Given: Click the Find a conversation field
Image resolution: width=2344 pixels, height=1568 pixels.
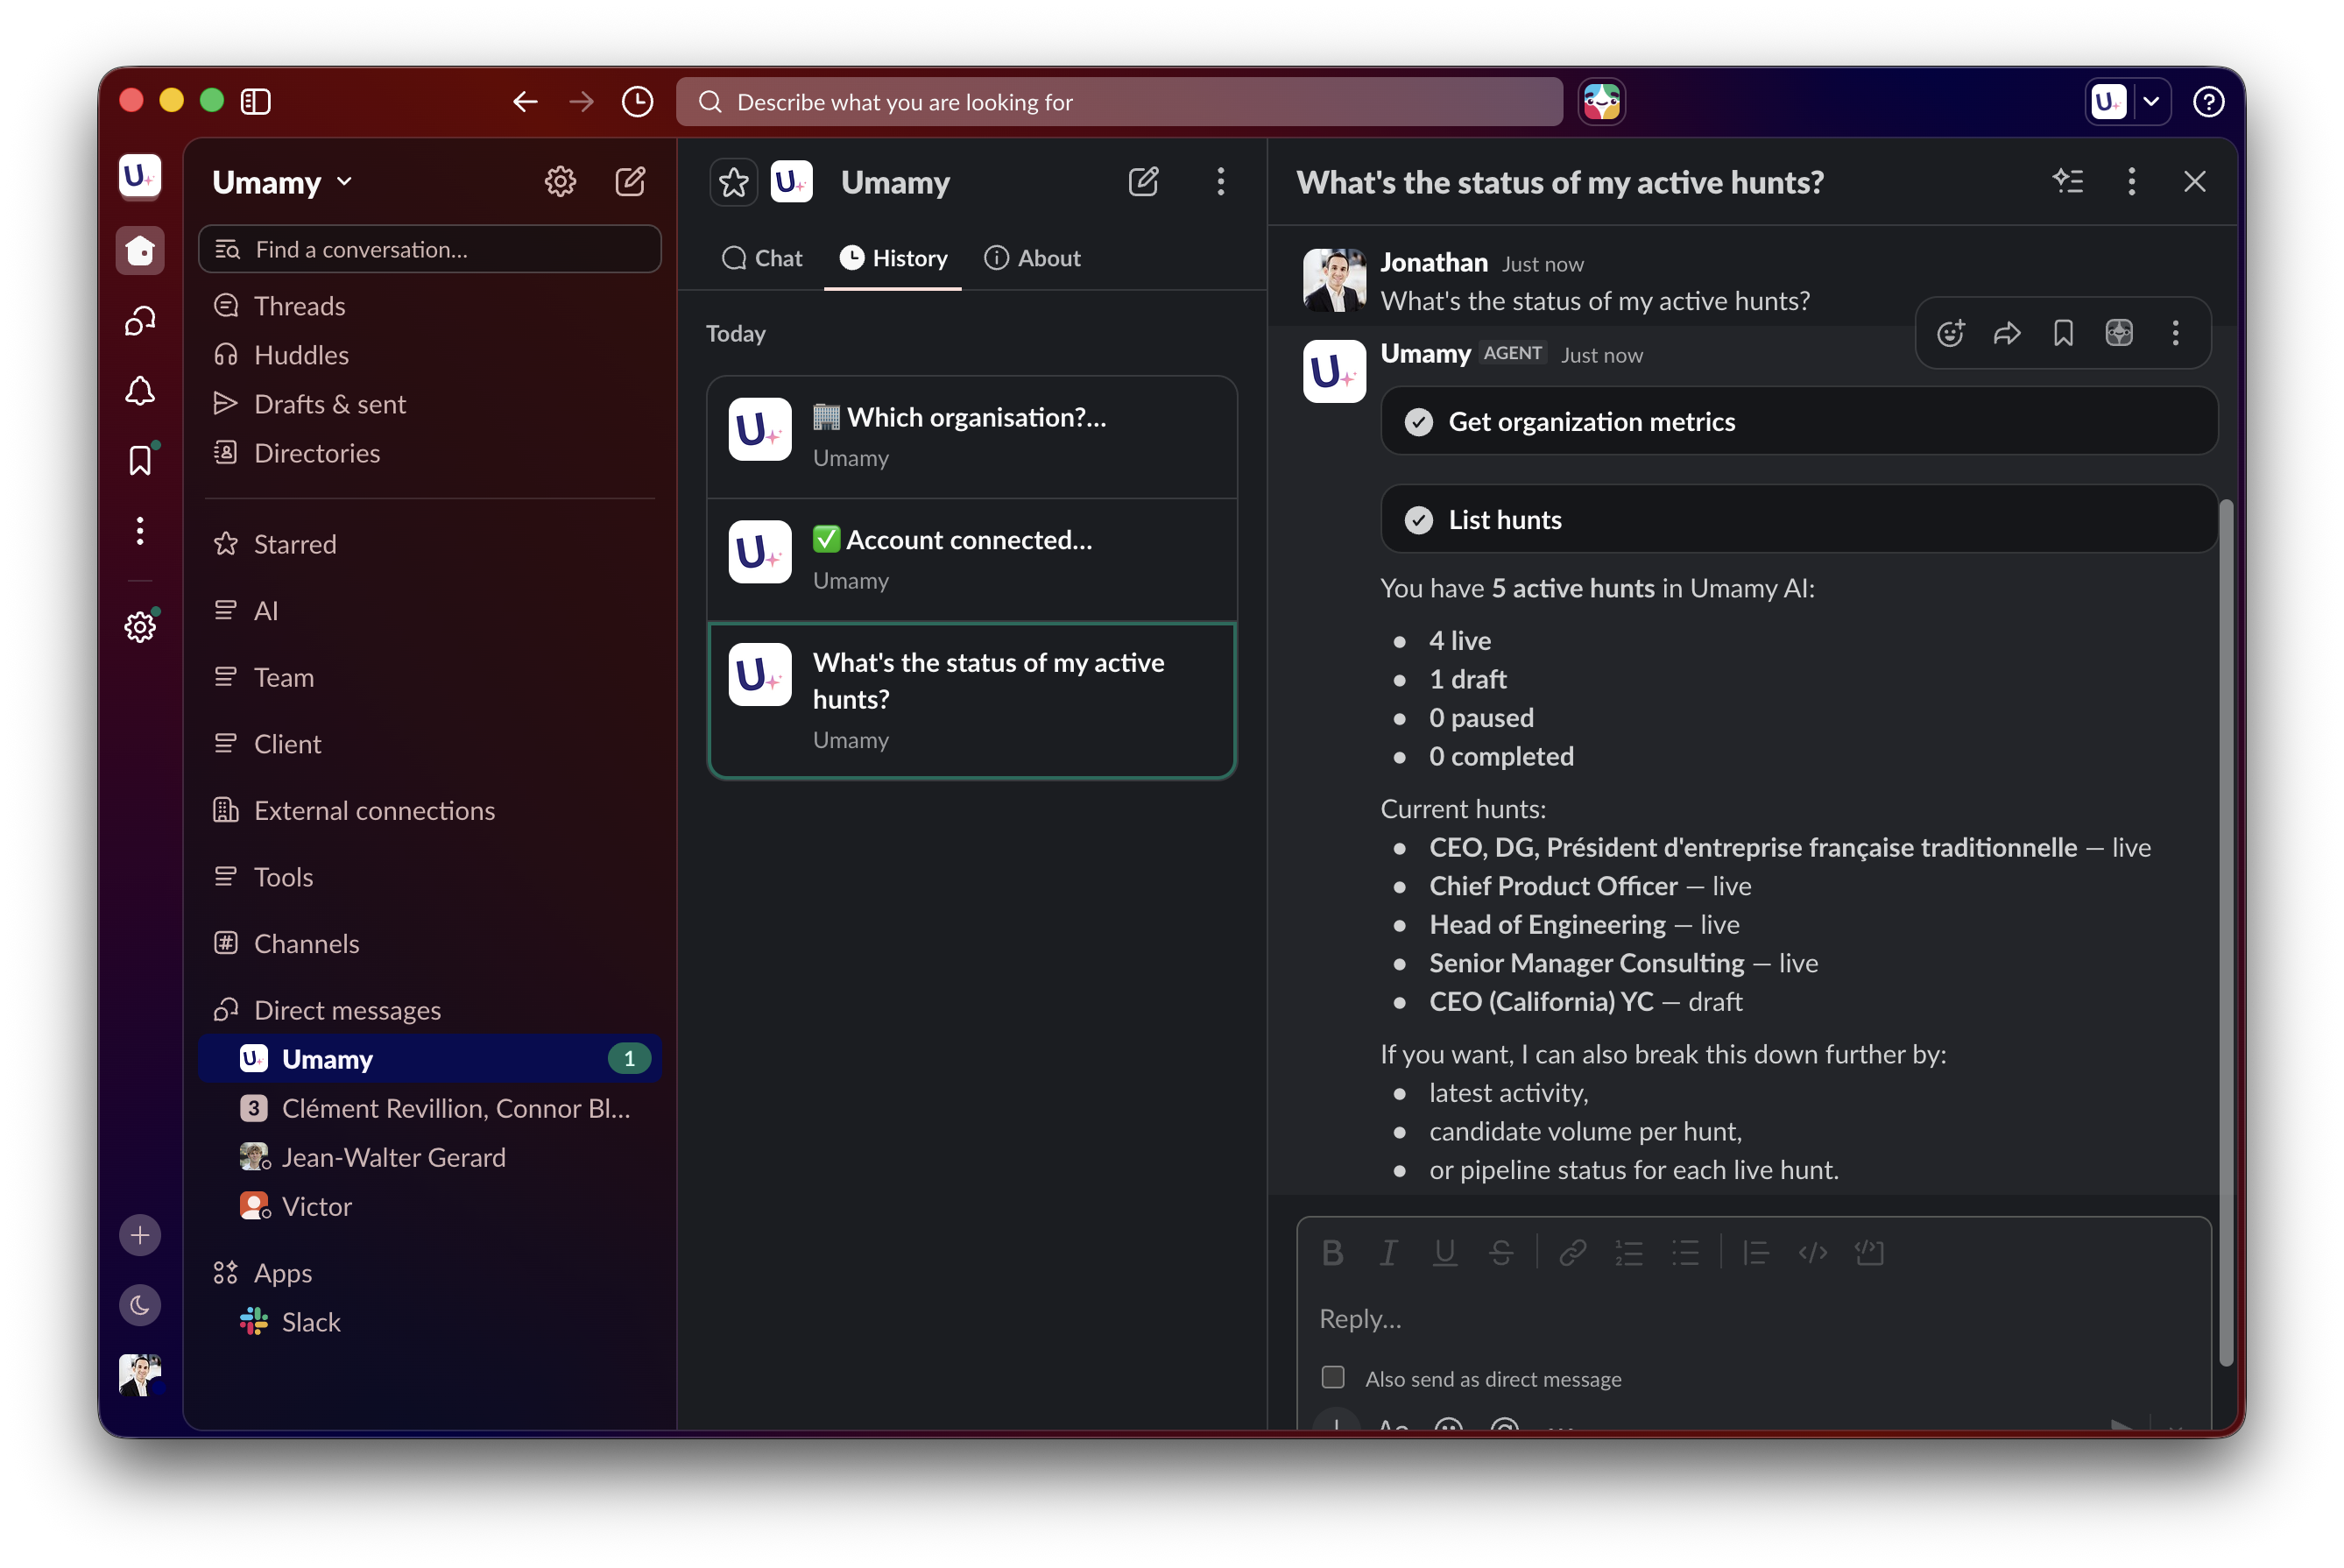Looking at the screenshot, I should coord(430,249).
